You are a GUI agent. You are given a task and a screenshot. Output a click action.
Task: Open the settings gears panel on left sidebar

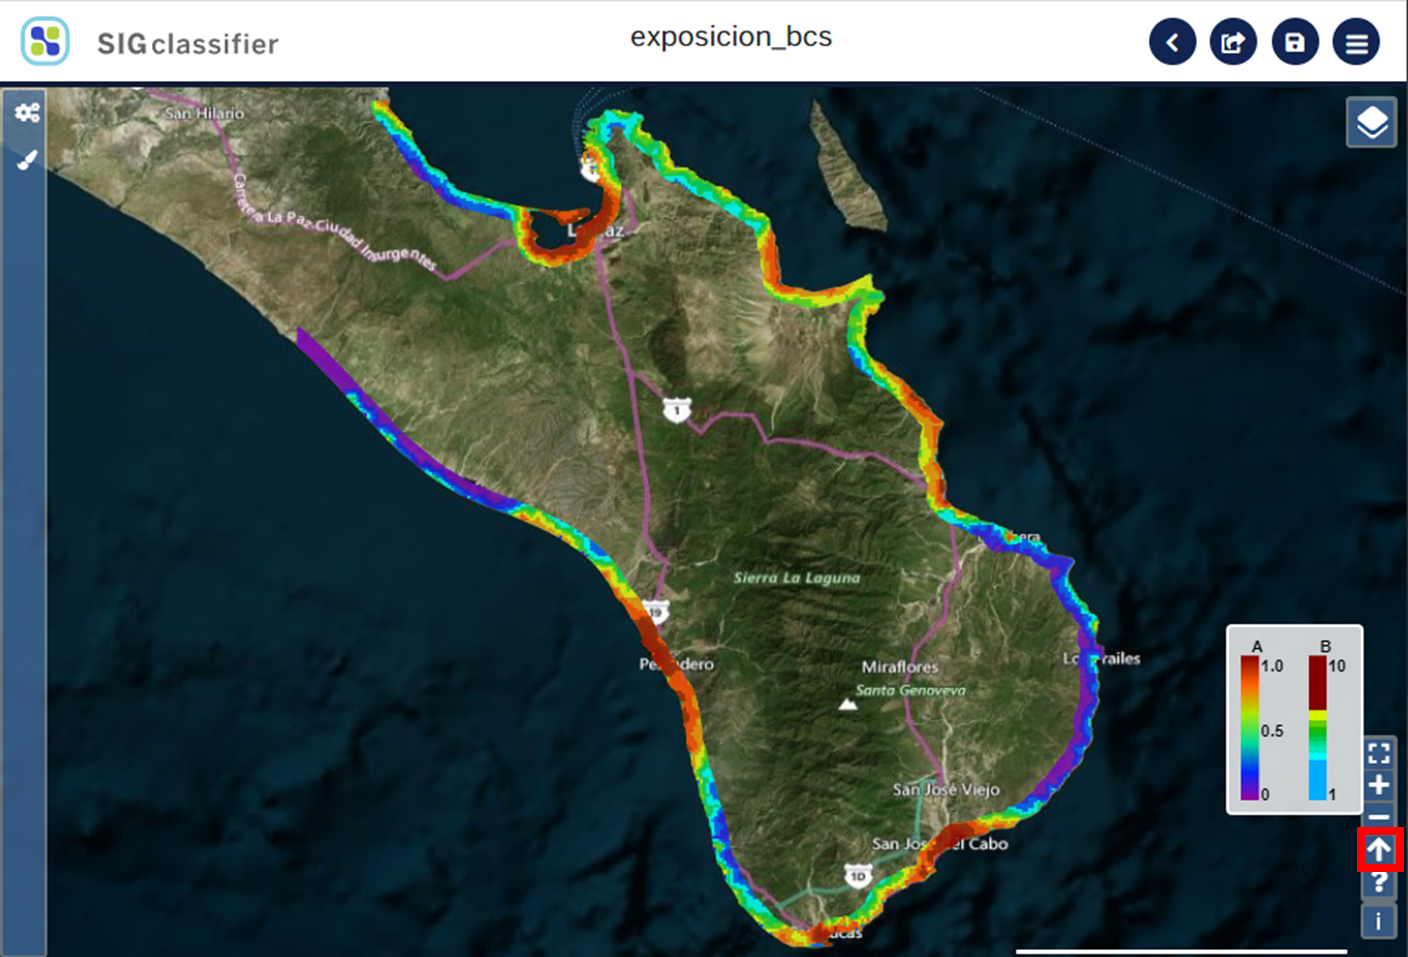point(27,112)
